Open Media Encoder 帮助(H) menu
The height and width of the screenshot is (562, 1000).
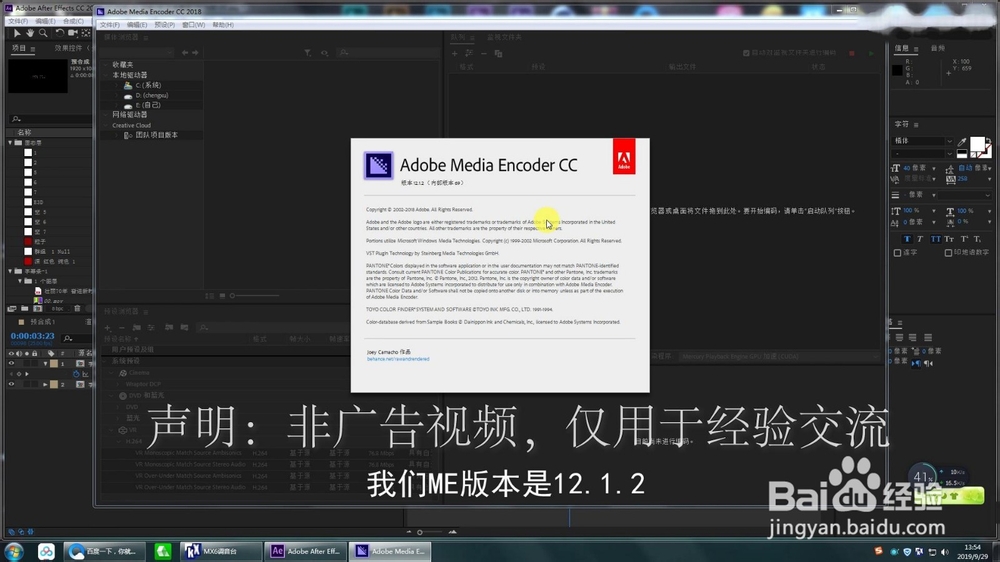coord(223,25)
